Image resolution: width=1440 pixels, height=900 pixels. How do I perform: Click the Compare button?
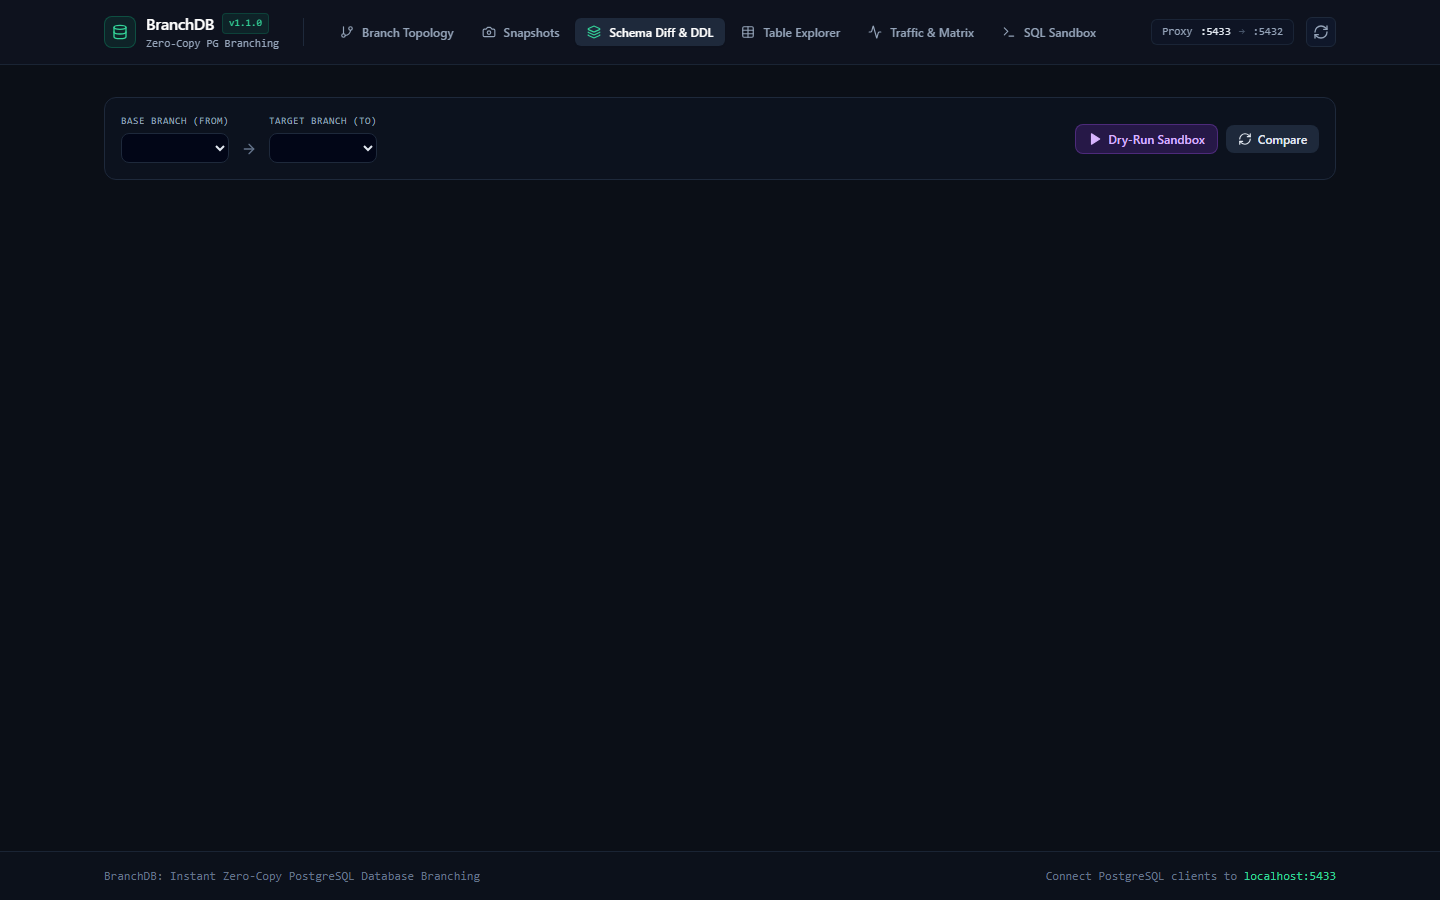(x=1272, y=139)
